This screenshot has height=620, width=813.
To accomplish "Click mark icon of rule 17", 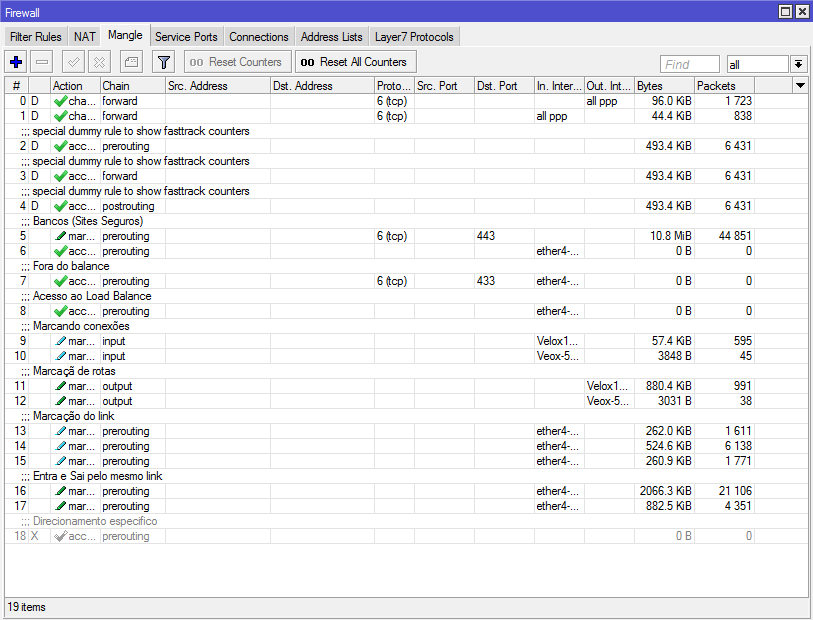I will click(x=60, y=506).
